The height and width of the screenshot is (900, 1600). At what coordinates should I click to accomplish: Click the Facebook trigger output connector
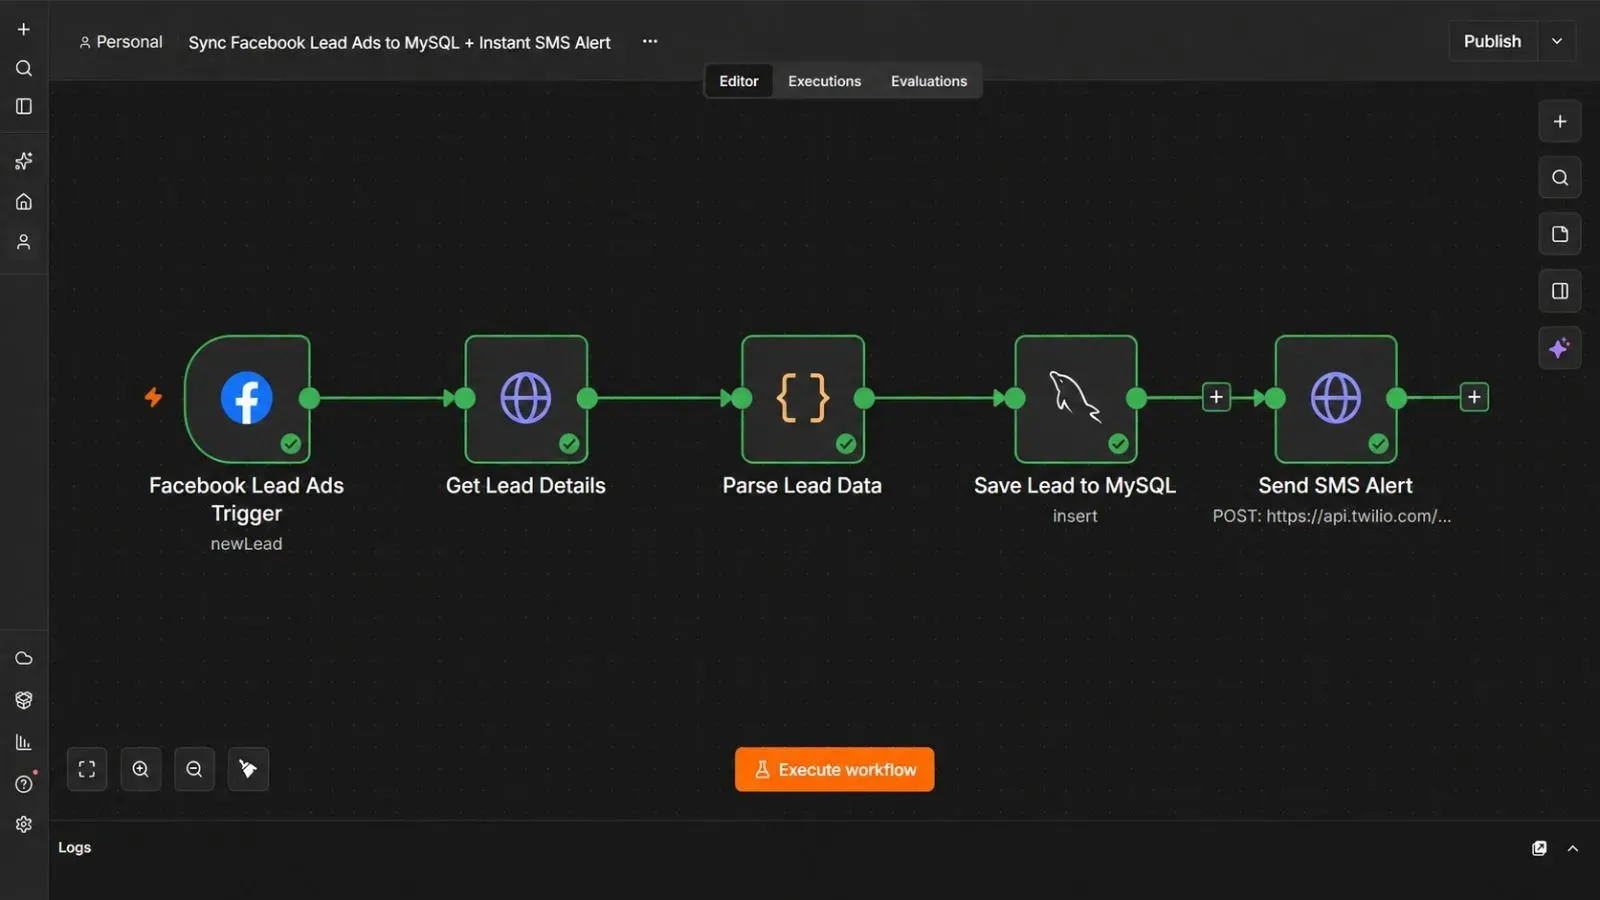tap(309, 398)
